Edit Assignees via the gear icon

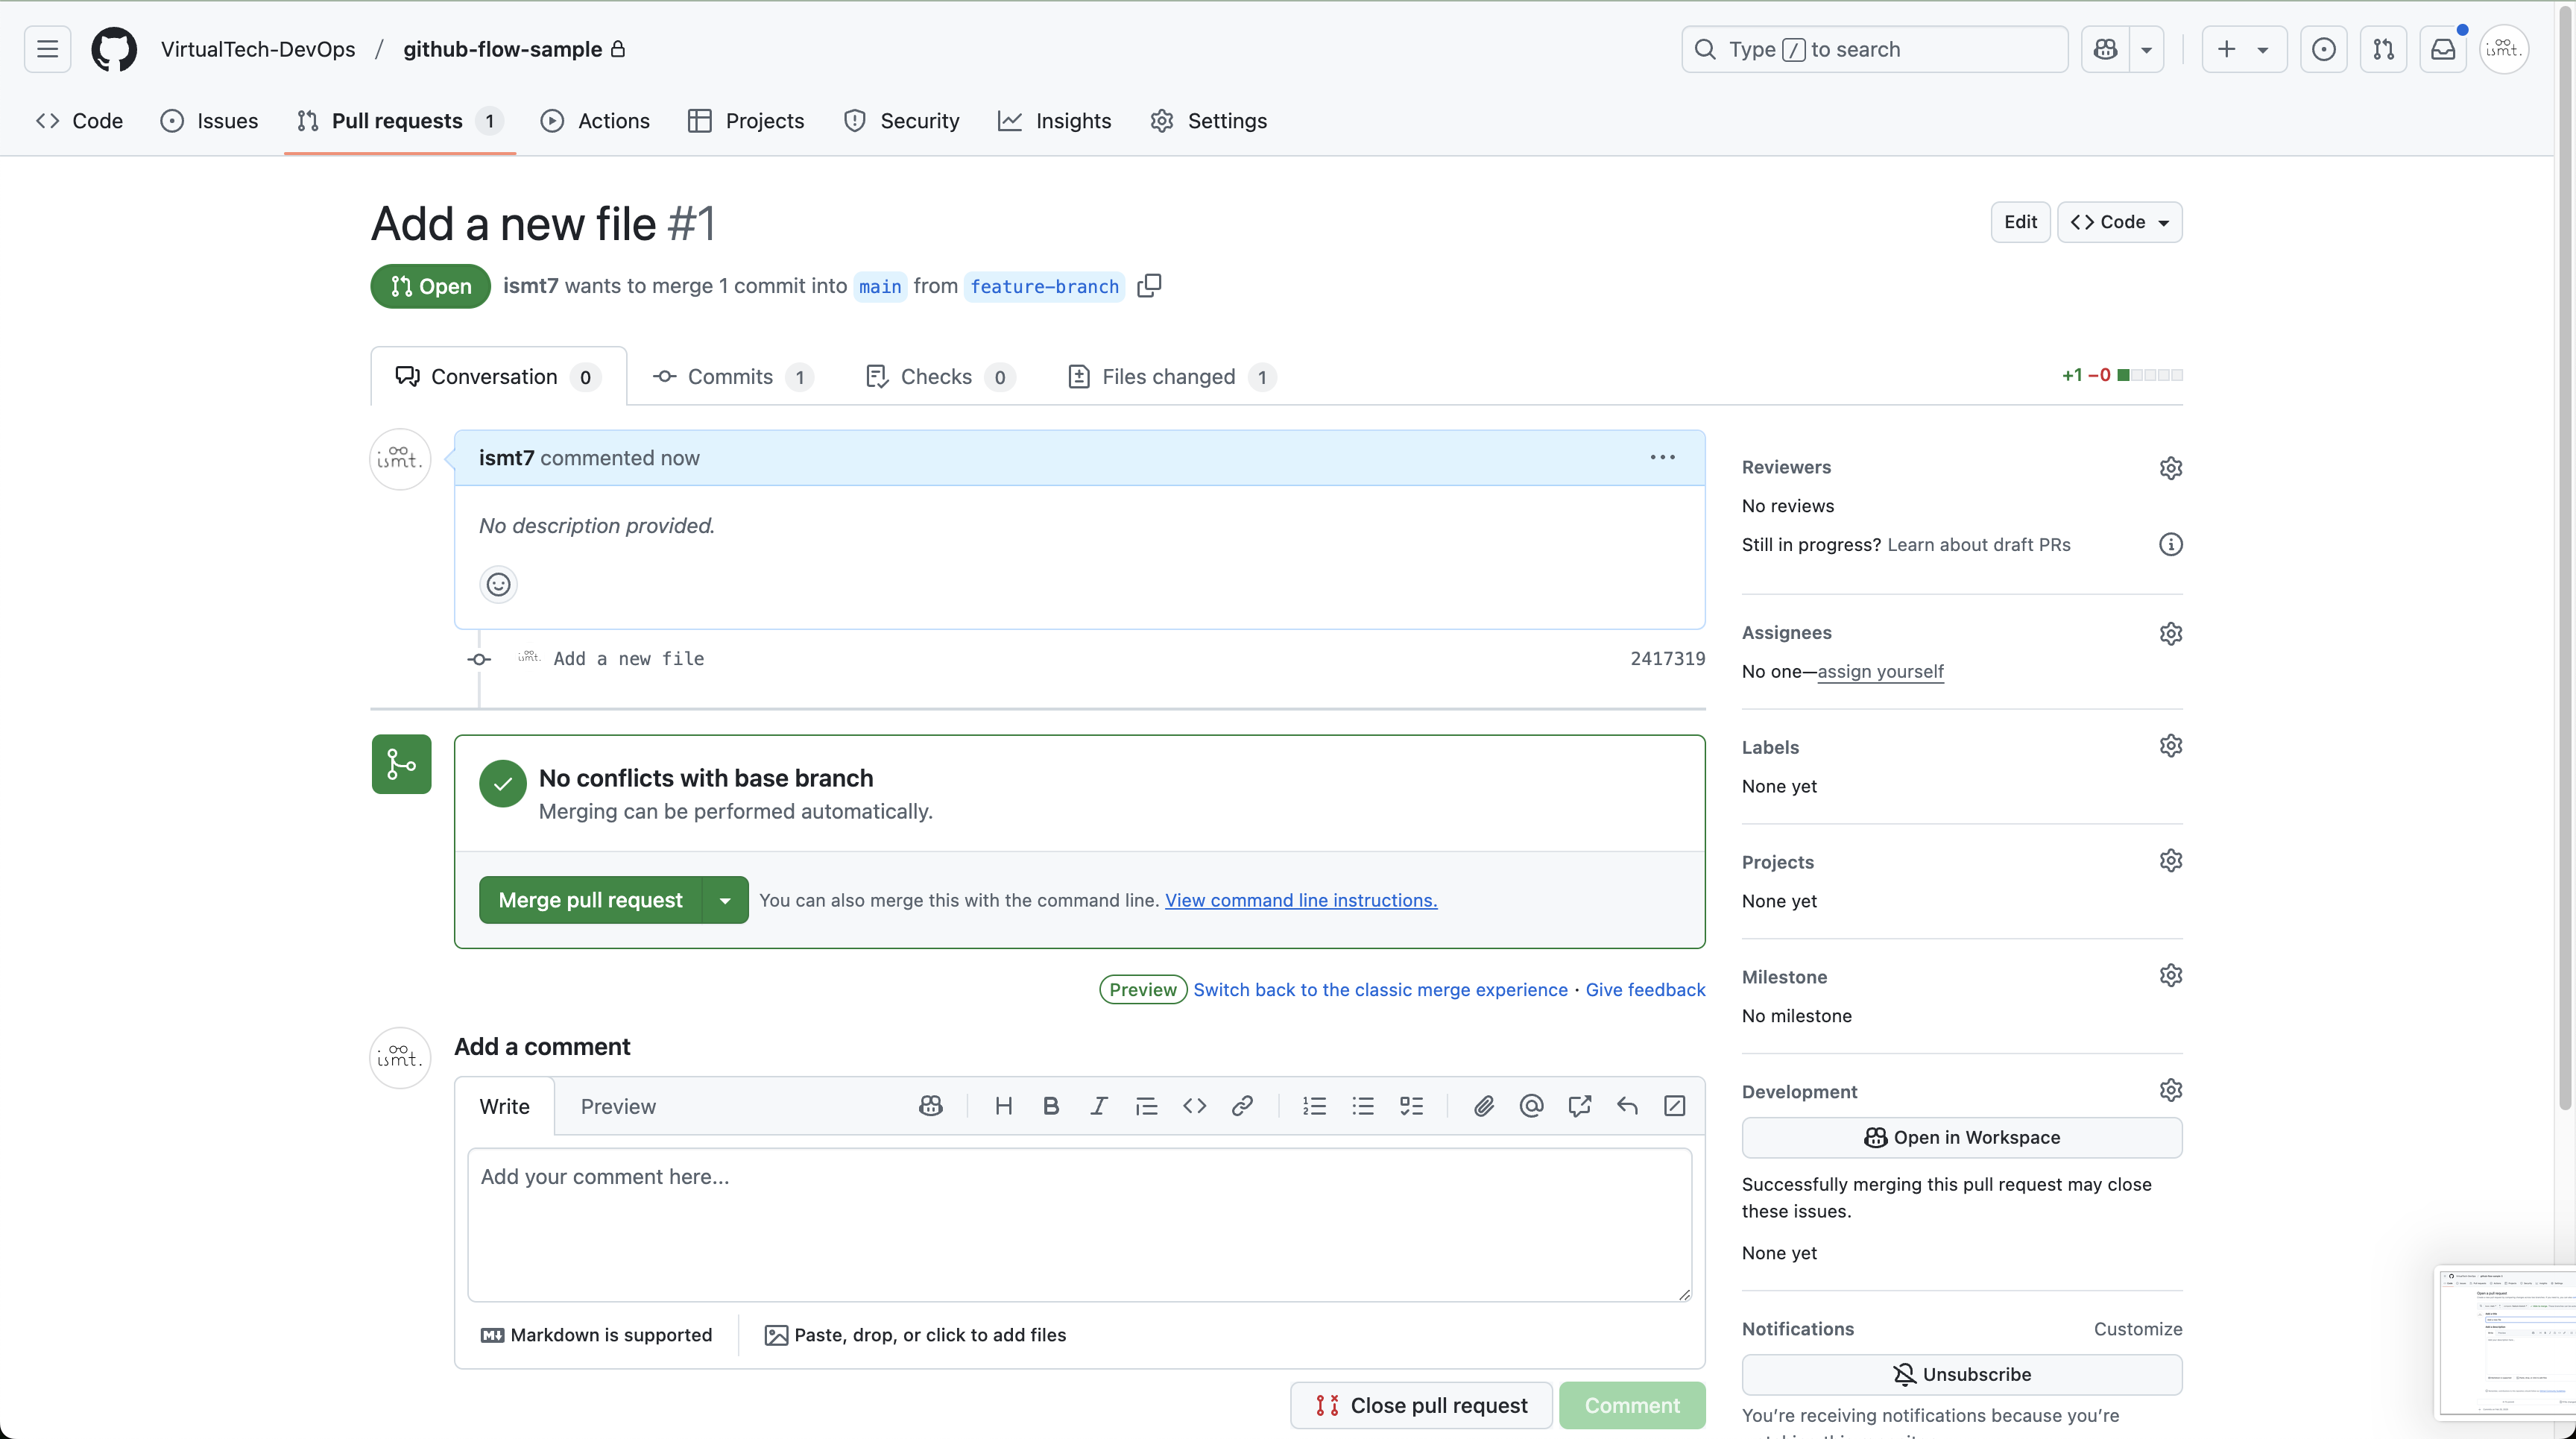pyautogui.click(x=2171, y=634)
